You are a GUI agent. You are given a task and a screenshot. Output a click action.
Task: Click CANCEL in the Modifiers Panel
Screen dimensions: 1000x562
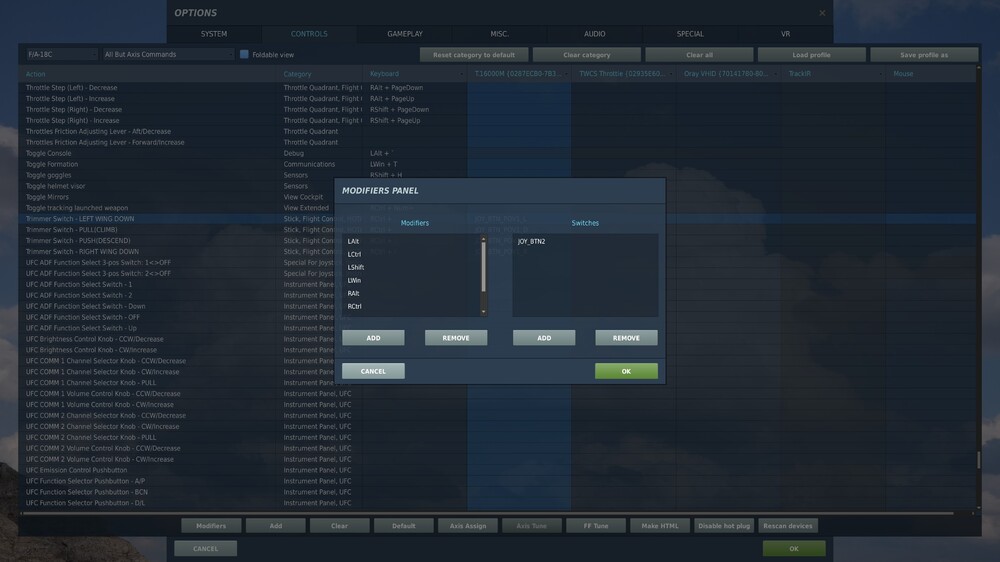coord(373,371)
